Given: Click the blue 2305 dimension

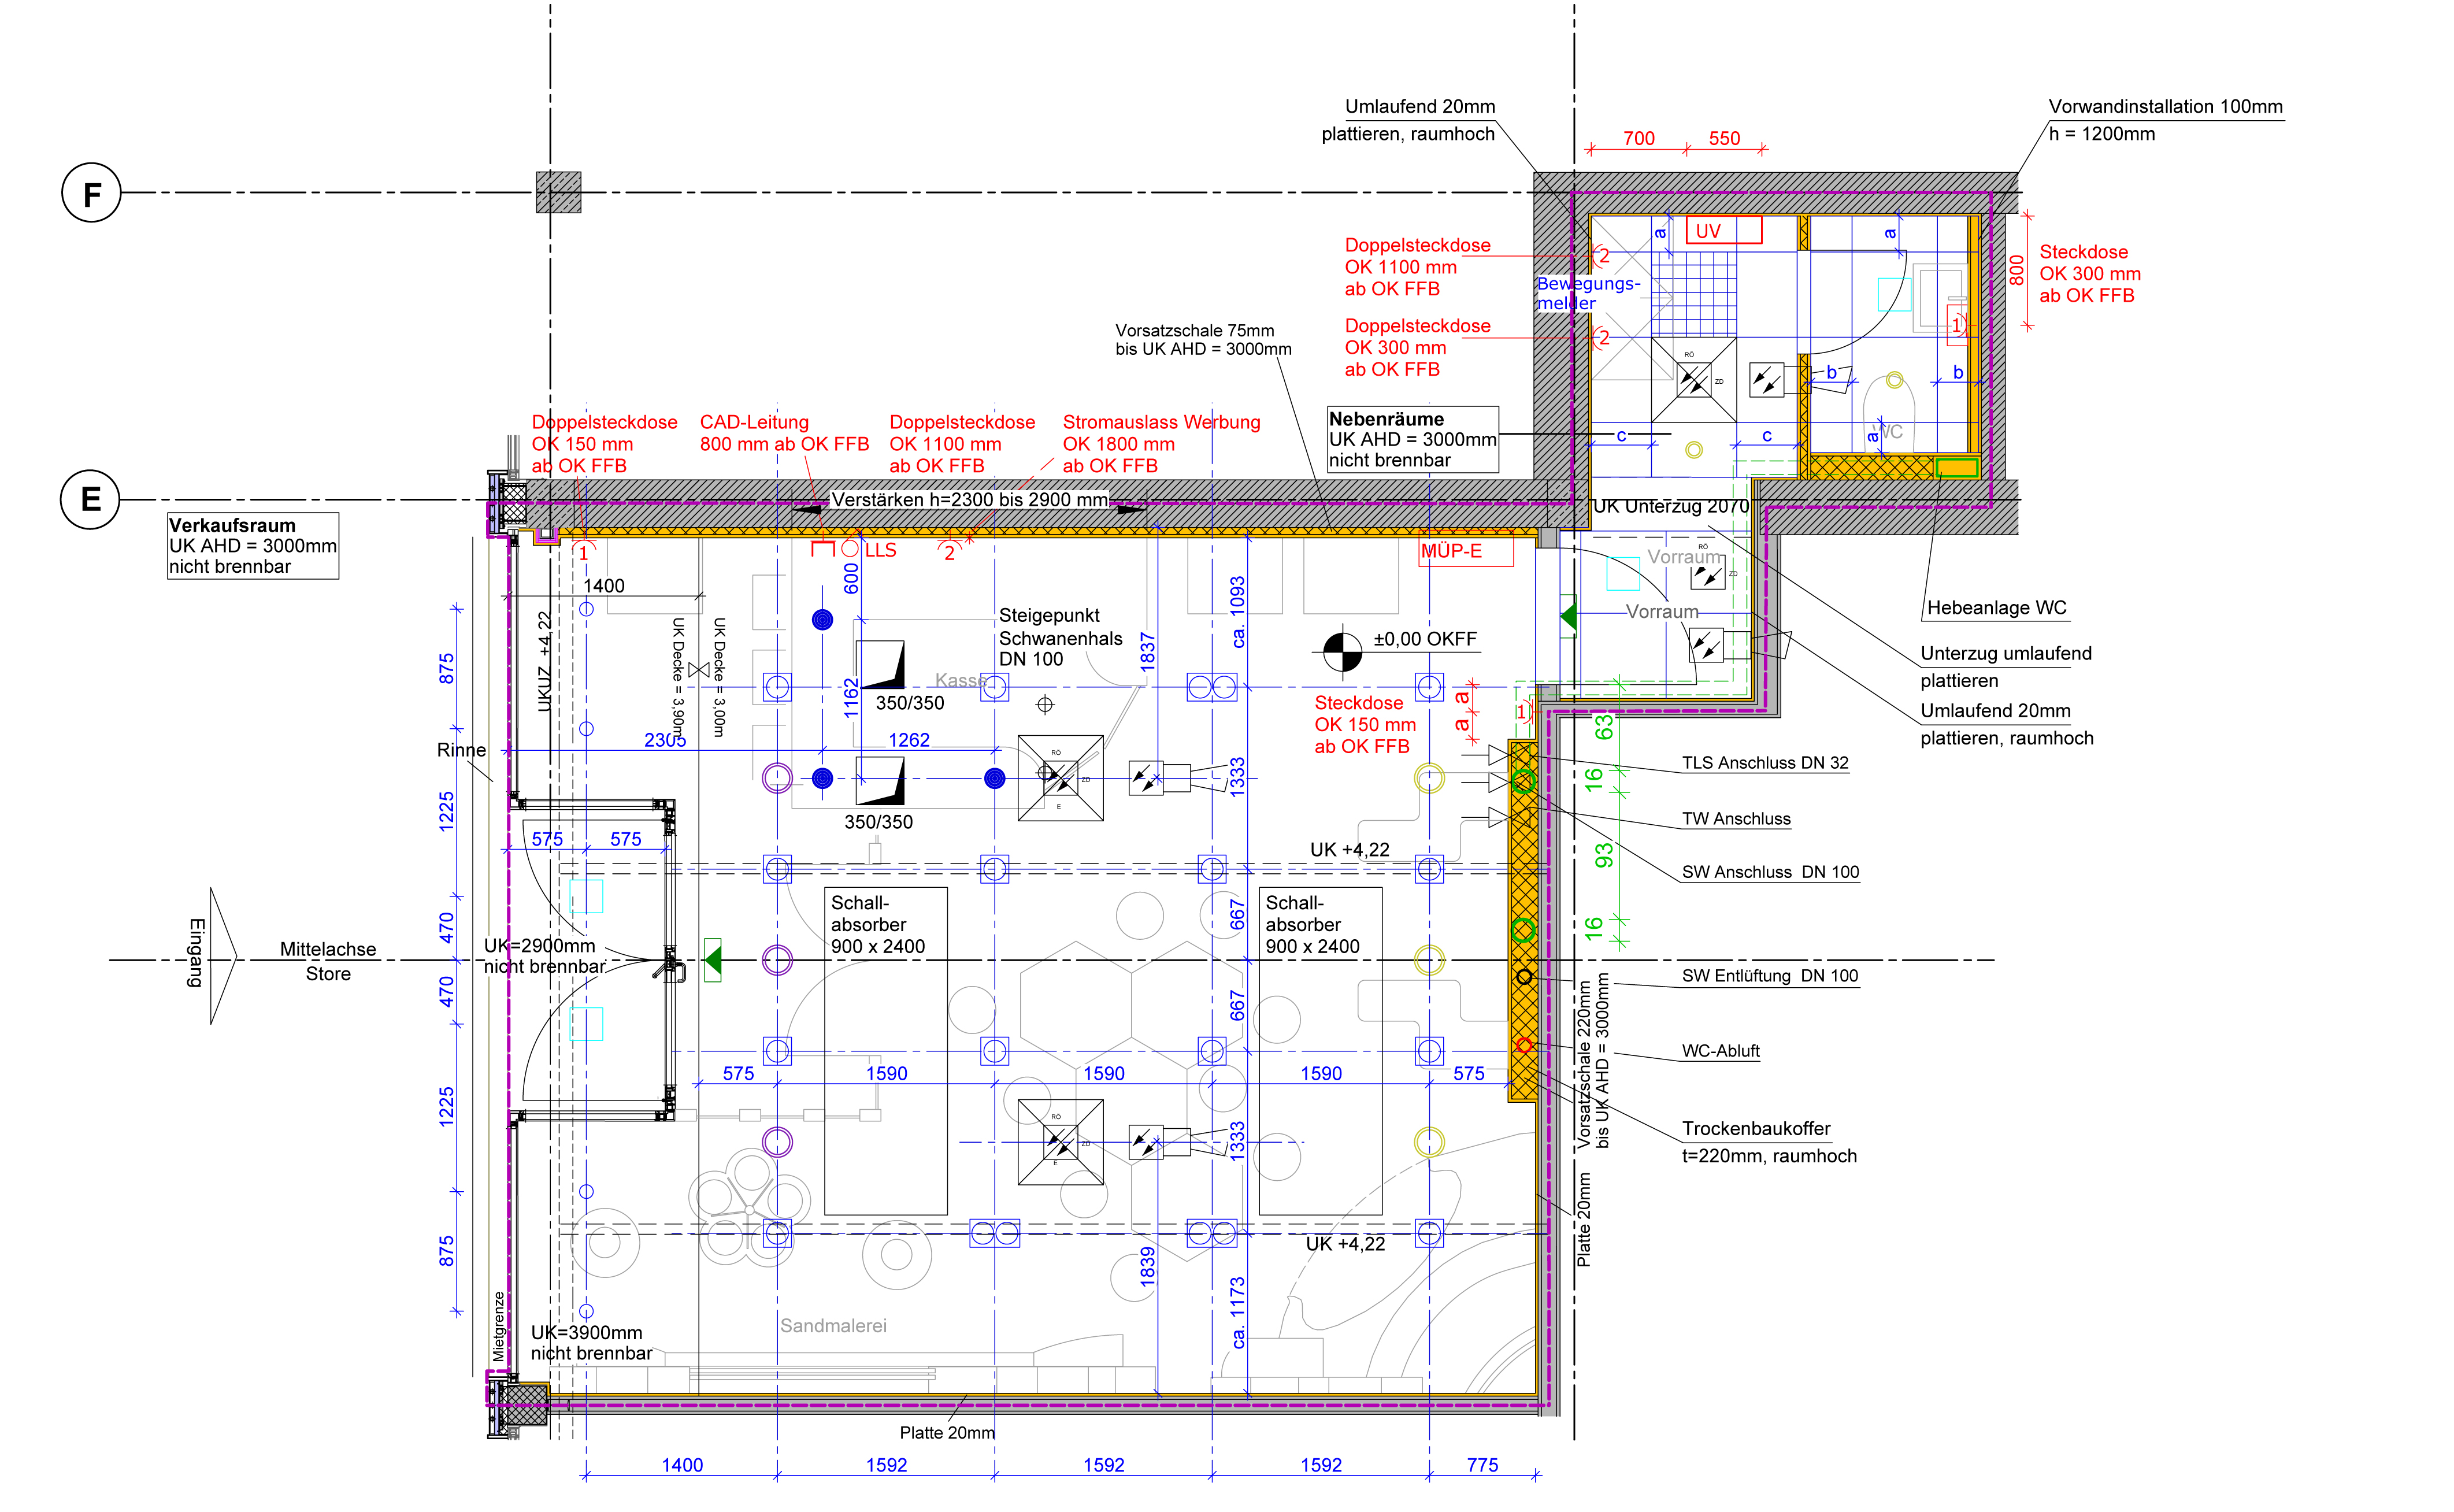Looking at the screenshot, I should click(664, 740).
